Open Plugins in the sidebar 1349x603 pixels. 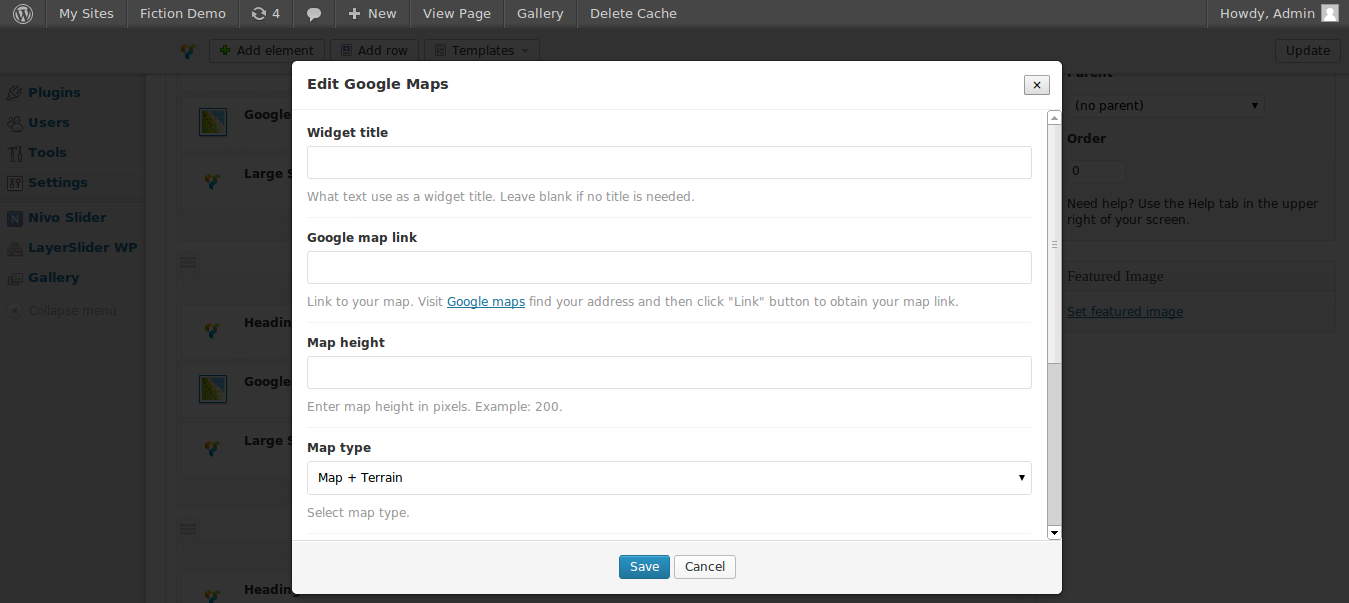tap(54, 93)
